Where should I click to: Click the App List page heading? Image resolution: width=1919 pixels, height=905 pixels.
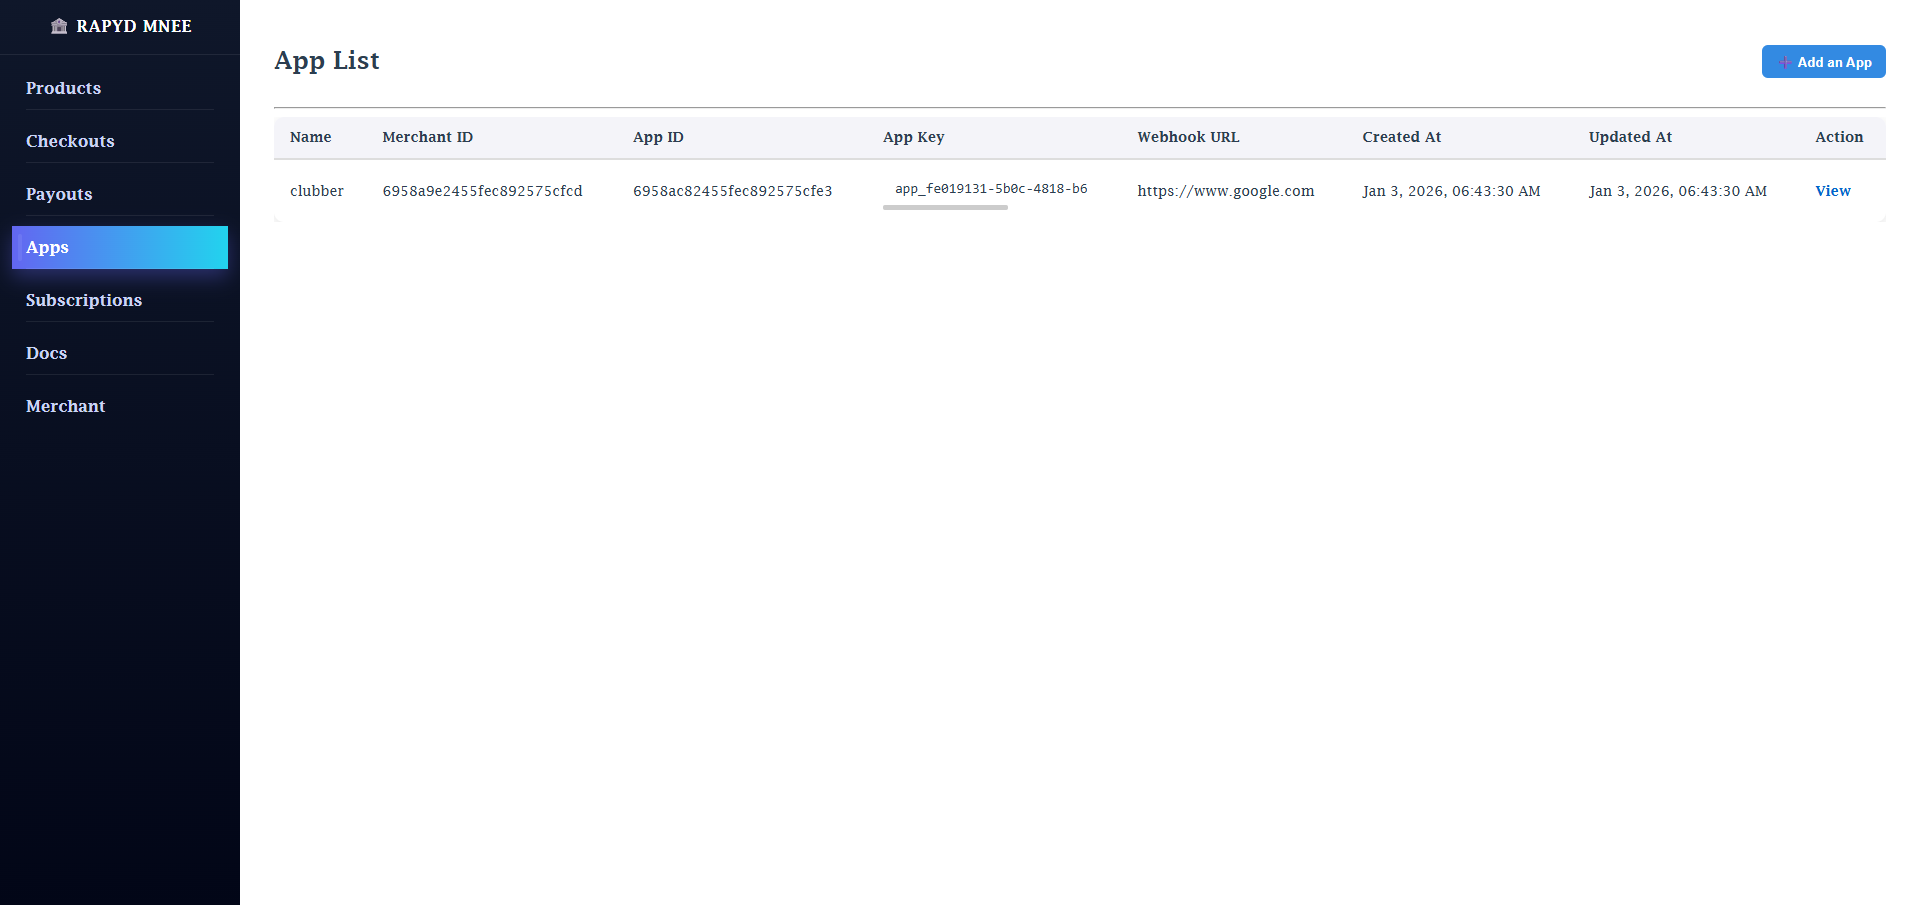[x=327, y=61]
